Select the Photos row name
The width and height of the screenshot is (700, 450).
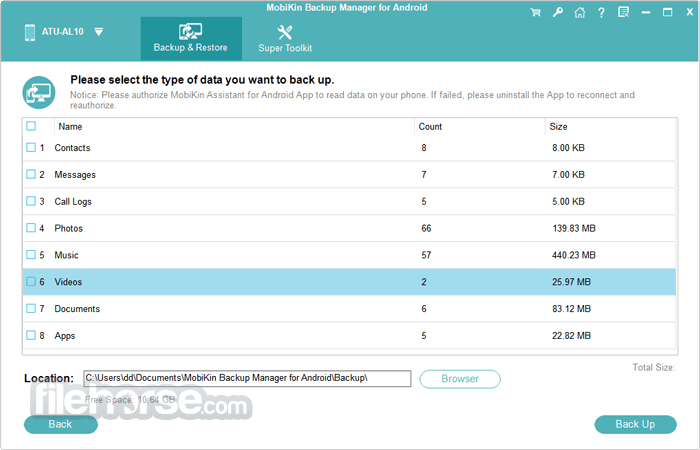click(x=68, y=229)
